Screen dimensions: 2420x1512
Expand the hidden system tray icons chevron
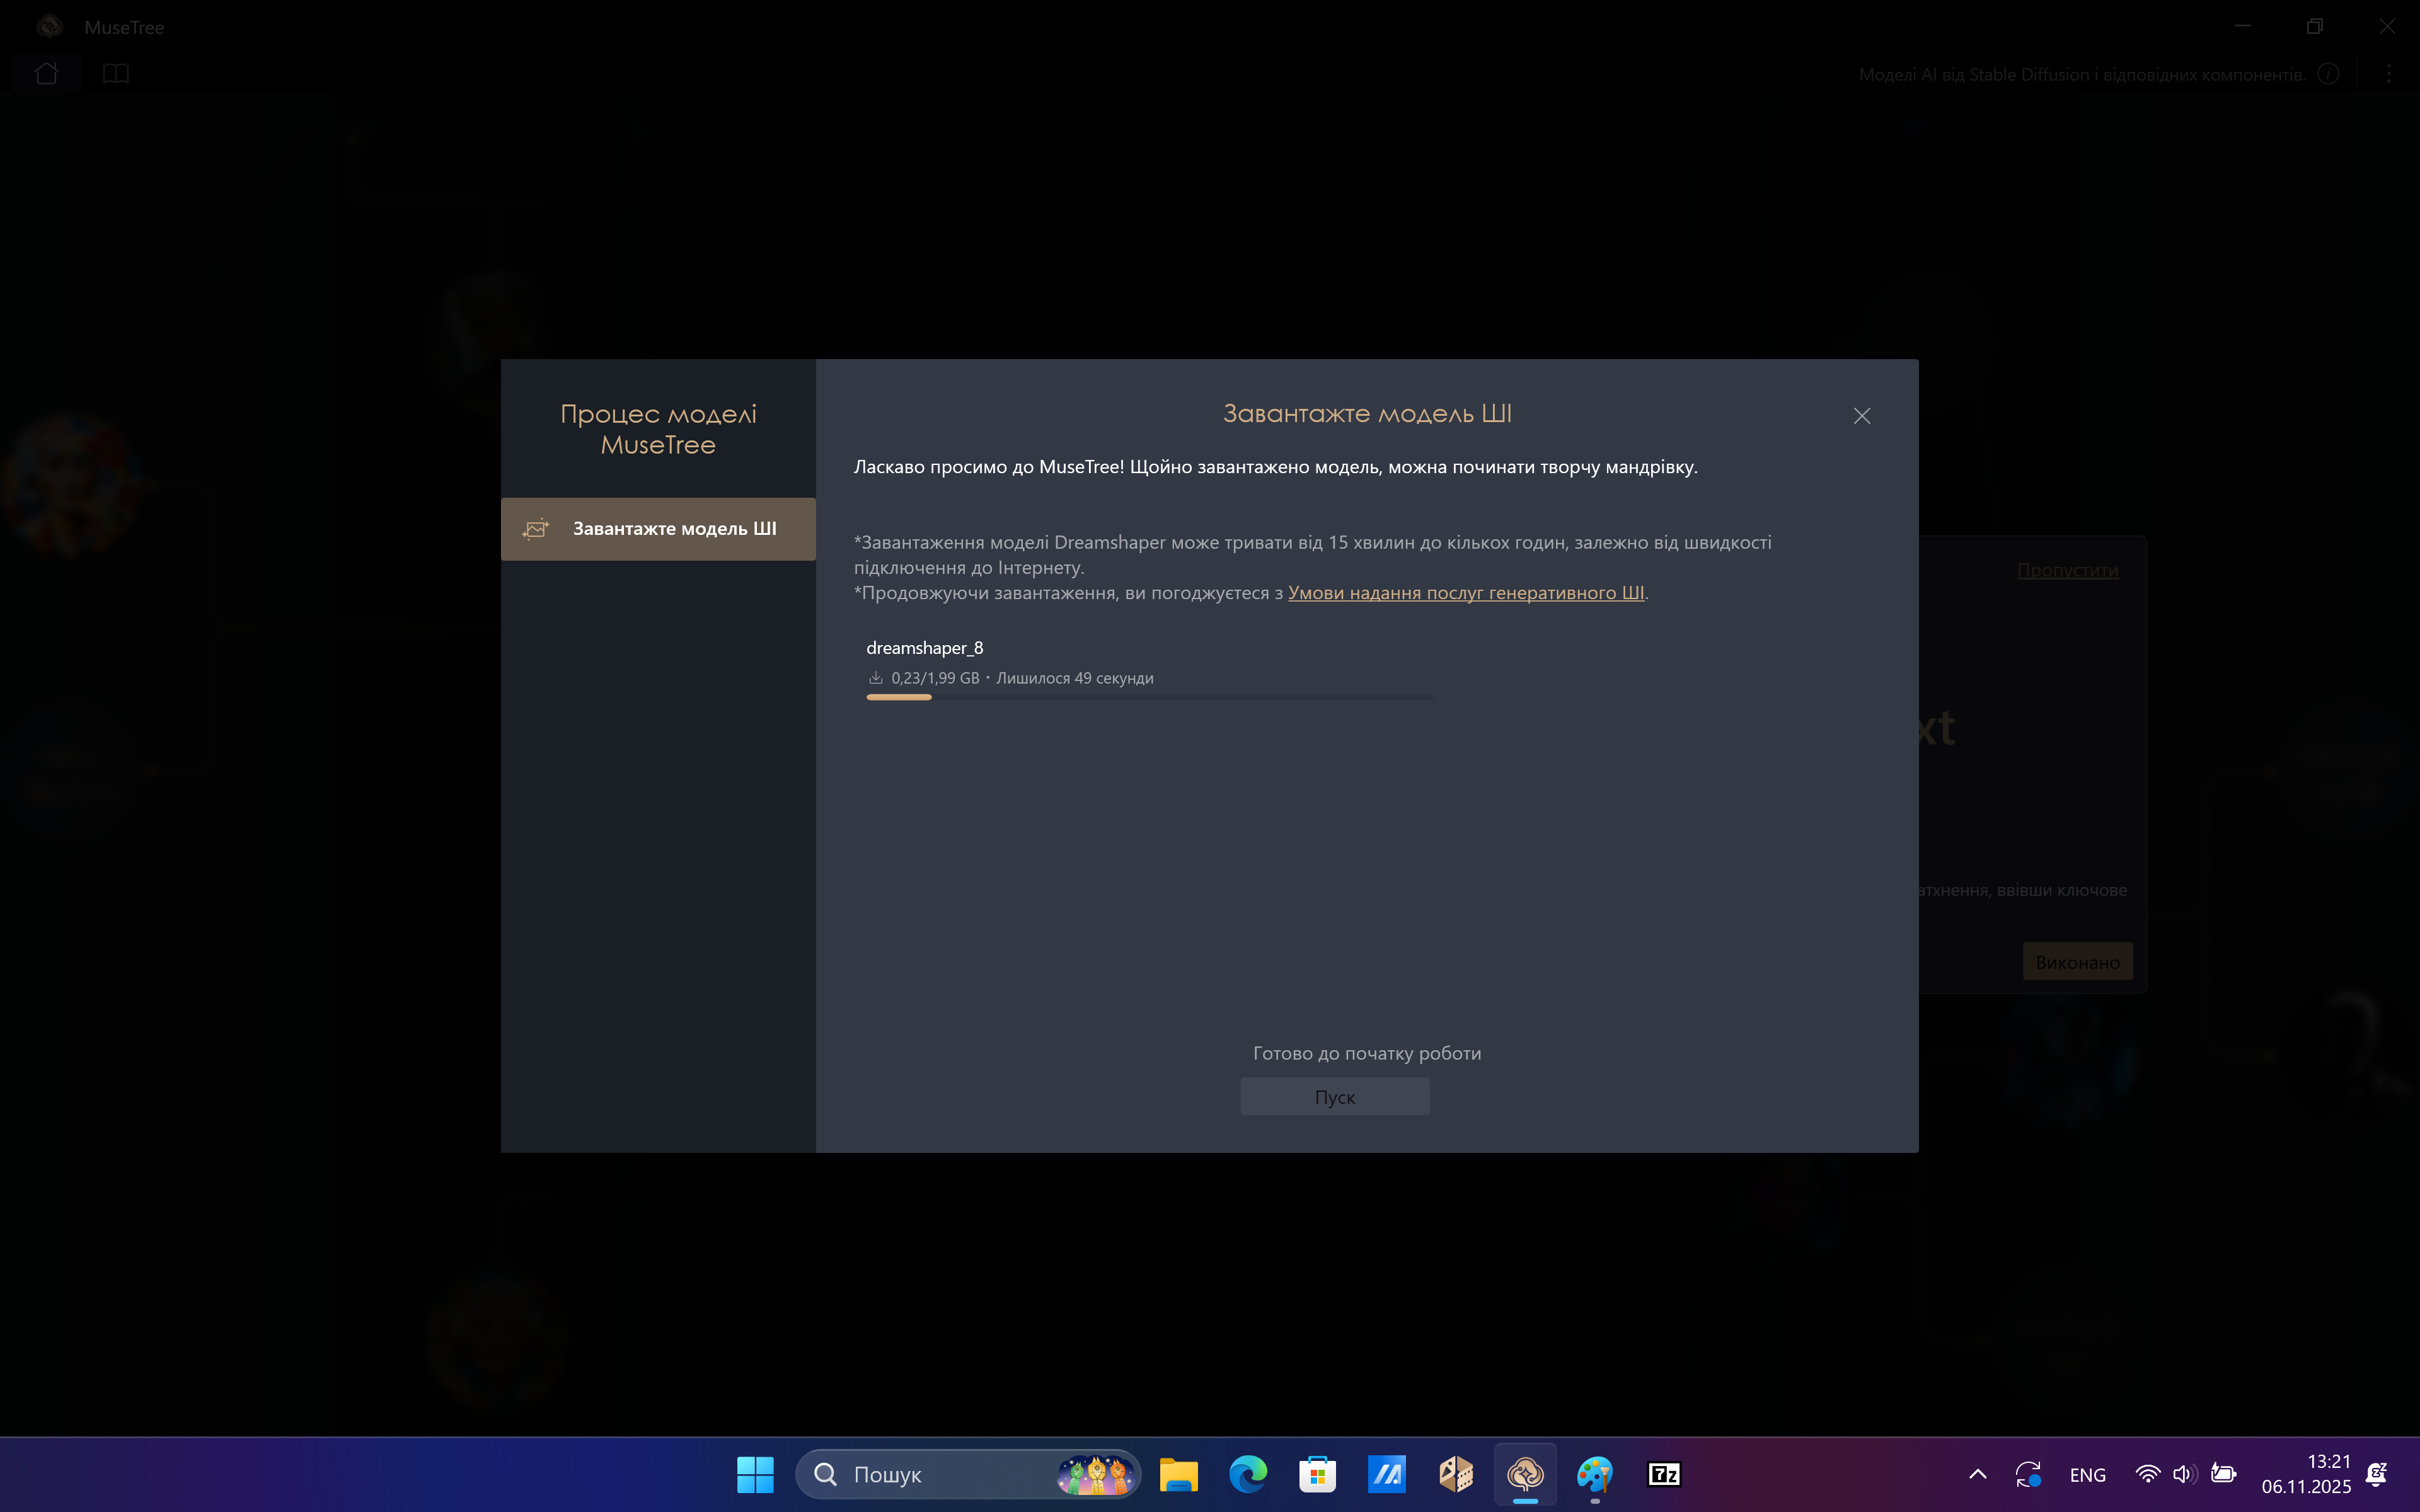click(1977, 1474)
